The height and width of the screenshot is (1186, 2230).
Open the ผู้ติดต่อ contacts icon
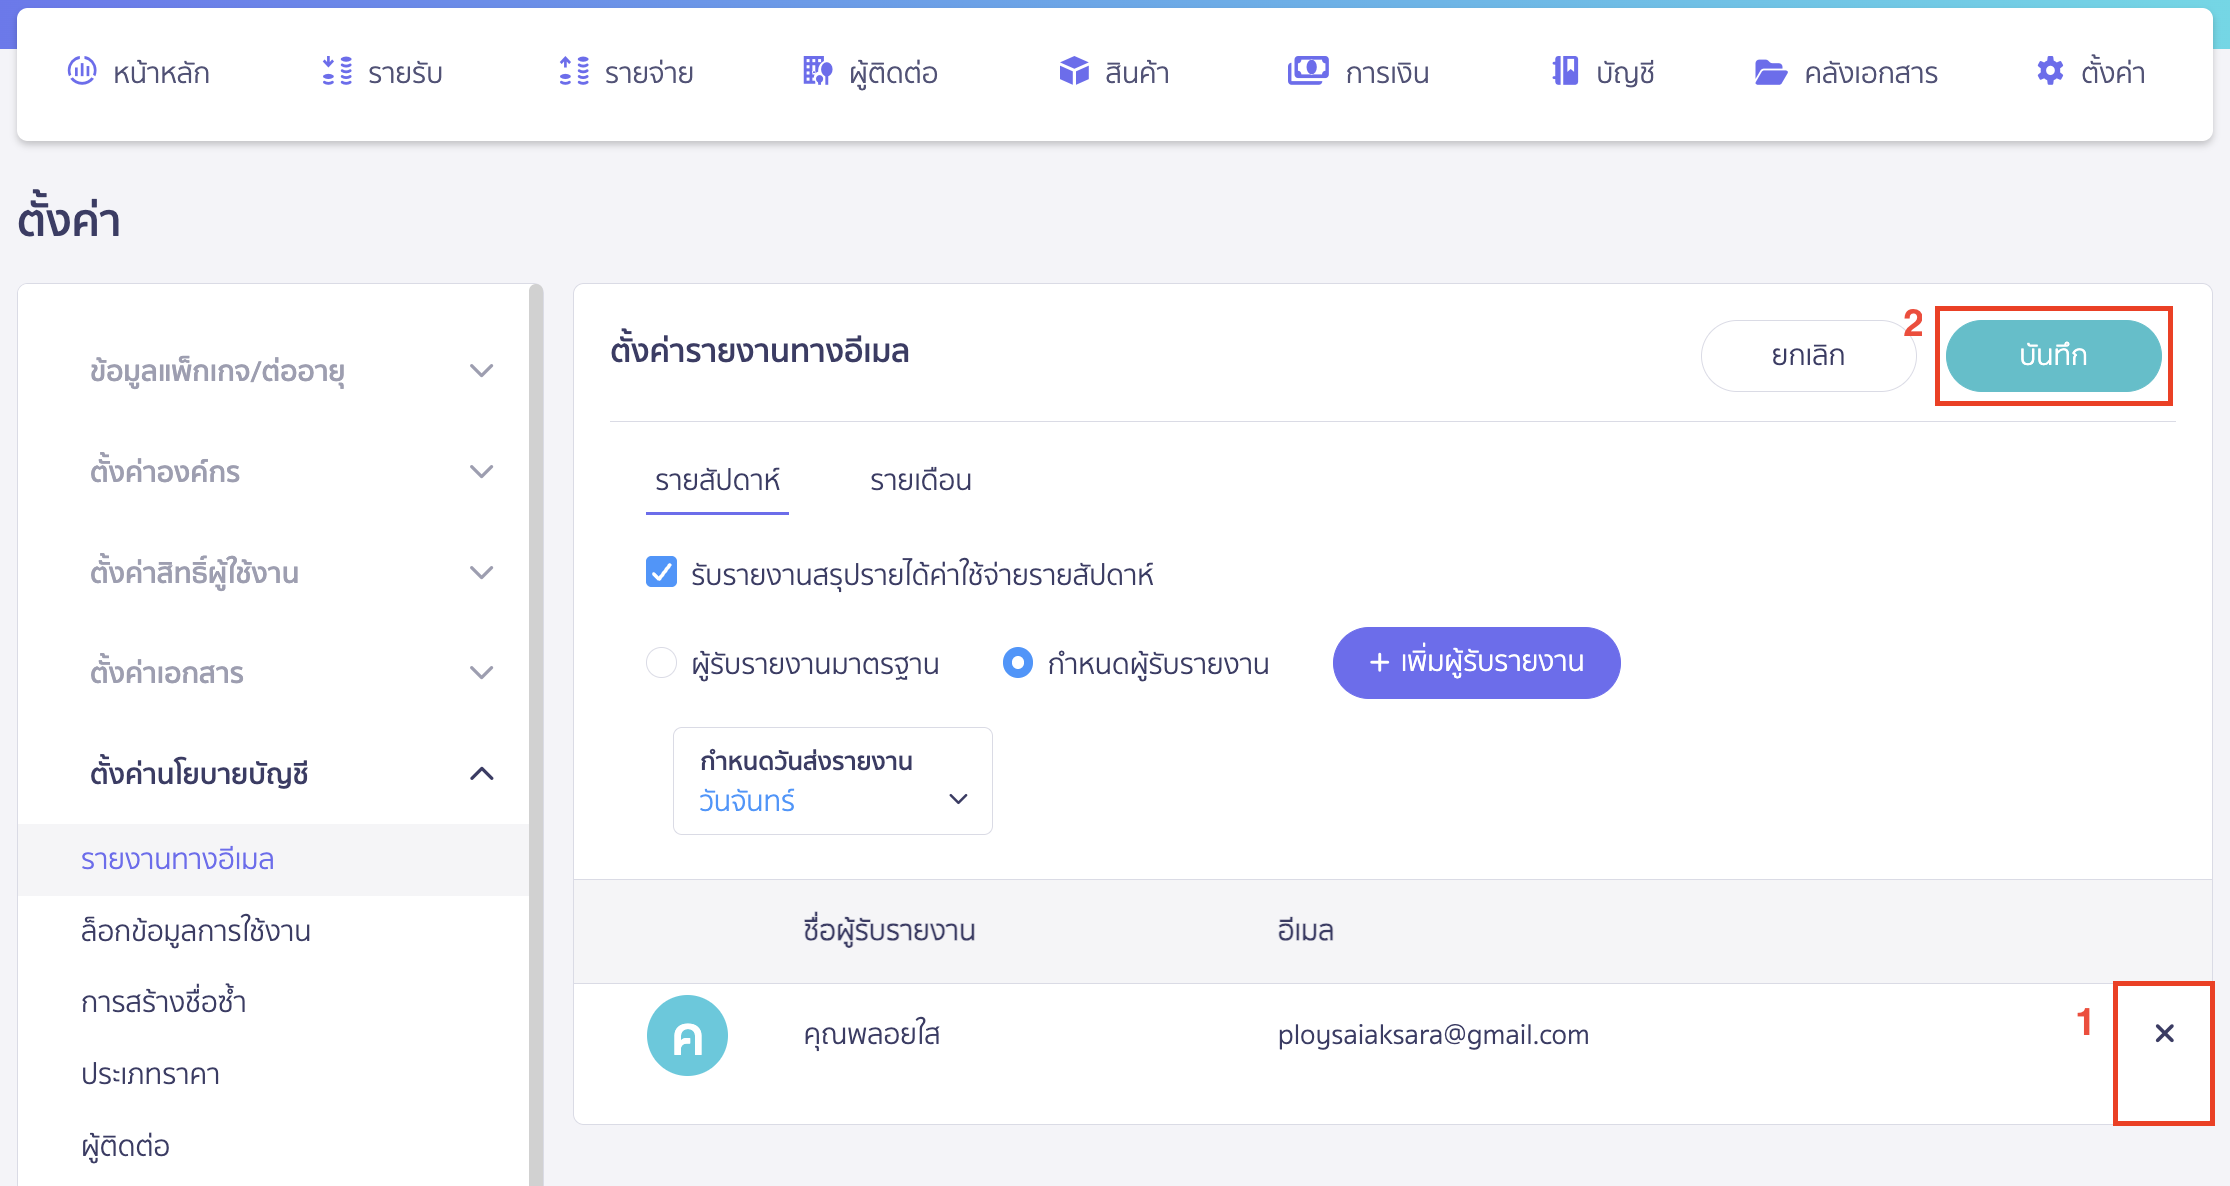[x=817, y=71]
